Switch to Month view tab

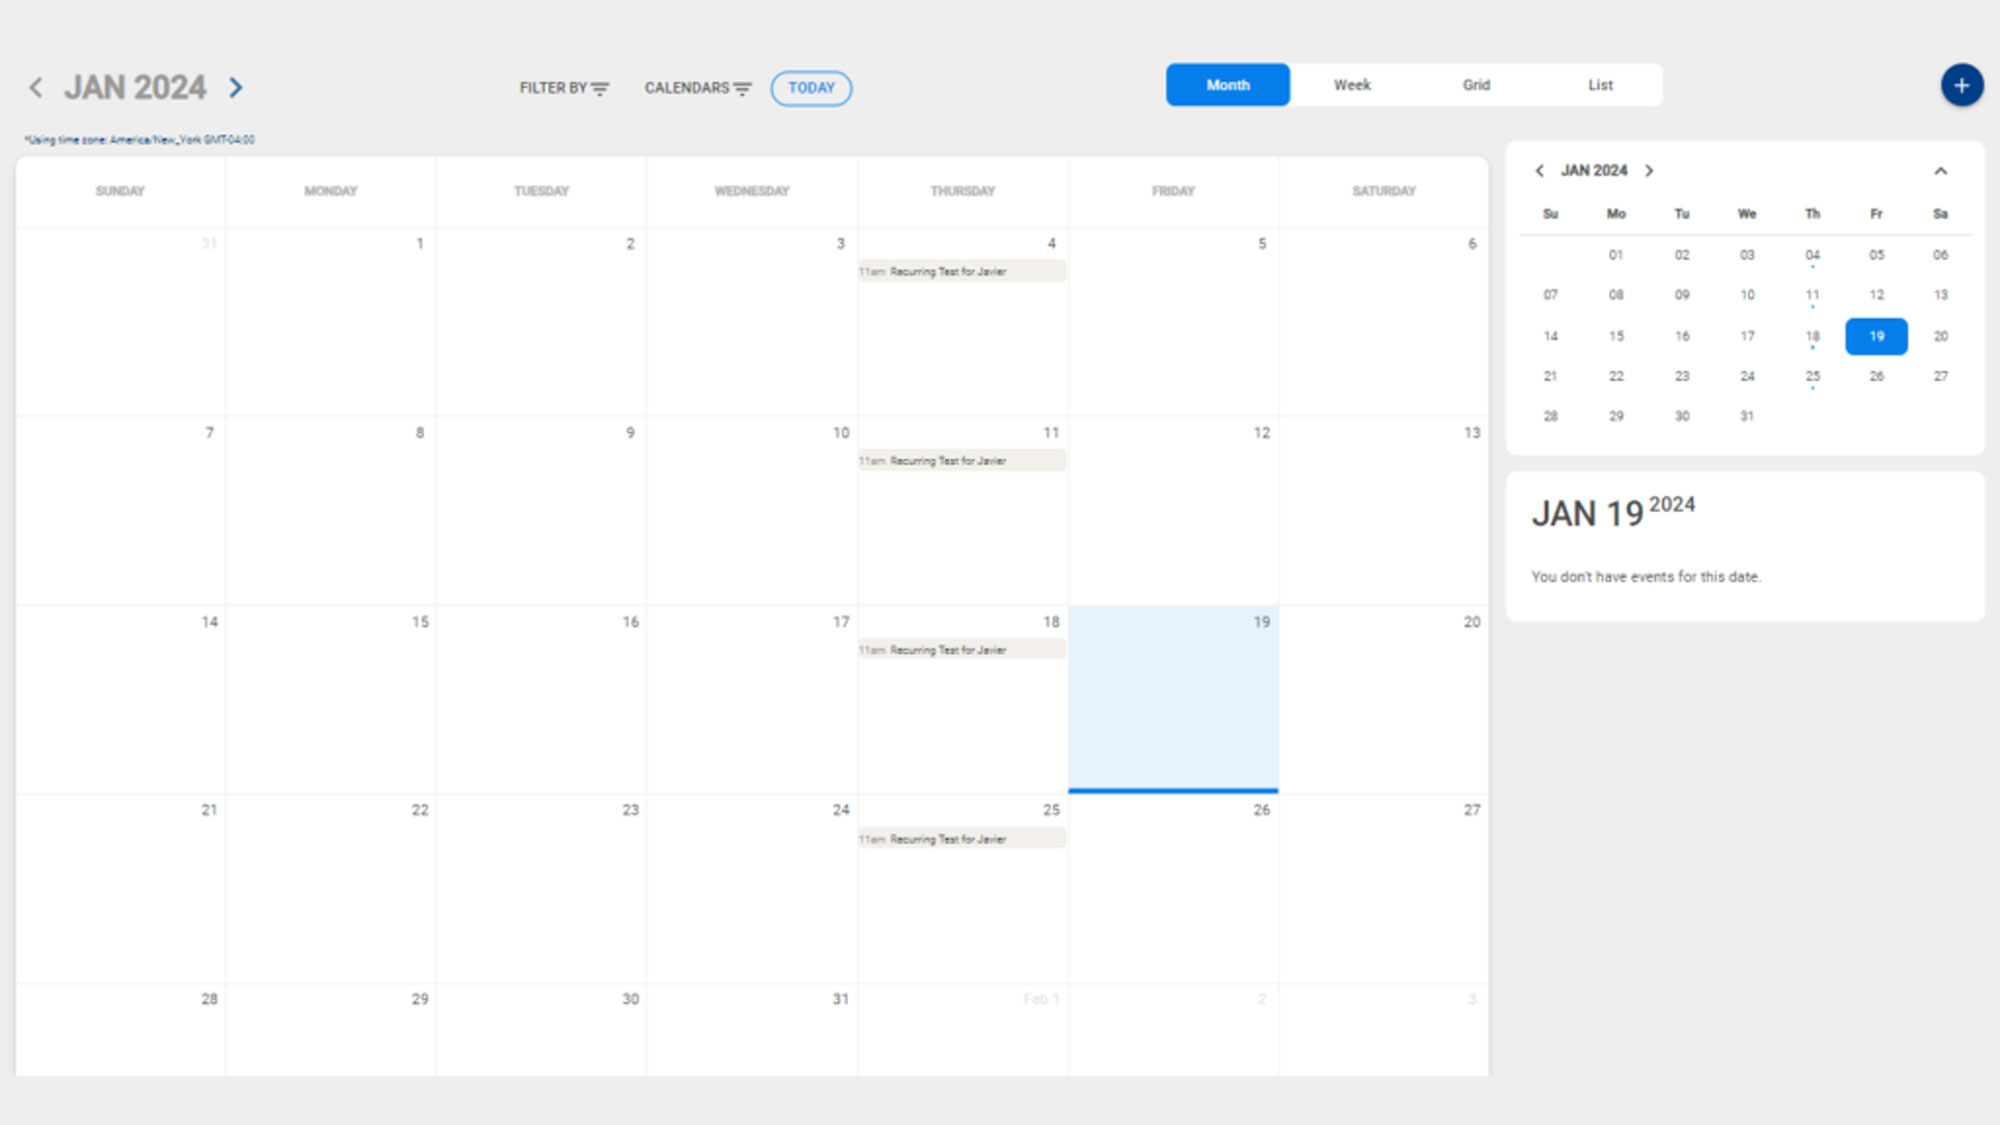1227,85
